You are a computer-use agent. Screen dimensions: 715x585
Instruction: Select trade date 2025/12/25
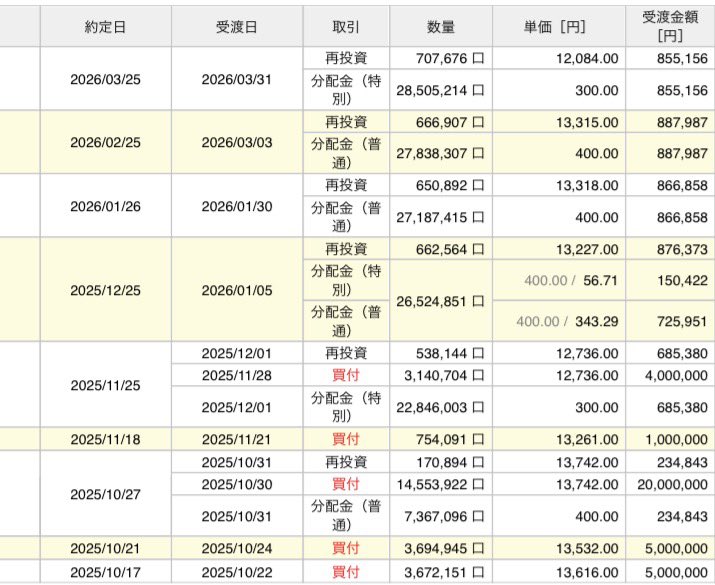(x=105, y=290)
